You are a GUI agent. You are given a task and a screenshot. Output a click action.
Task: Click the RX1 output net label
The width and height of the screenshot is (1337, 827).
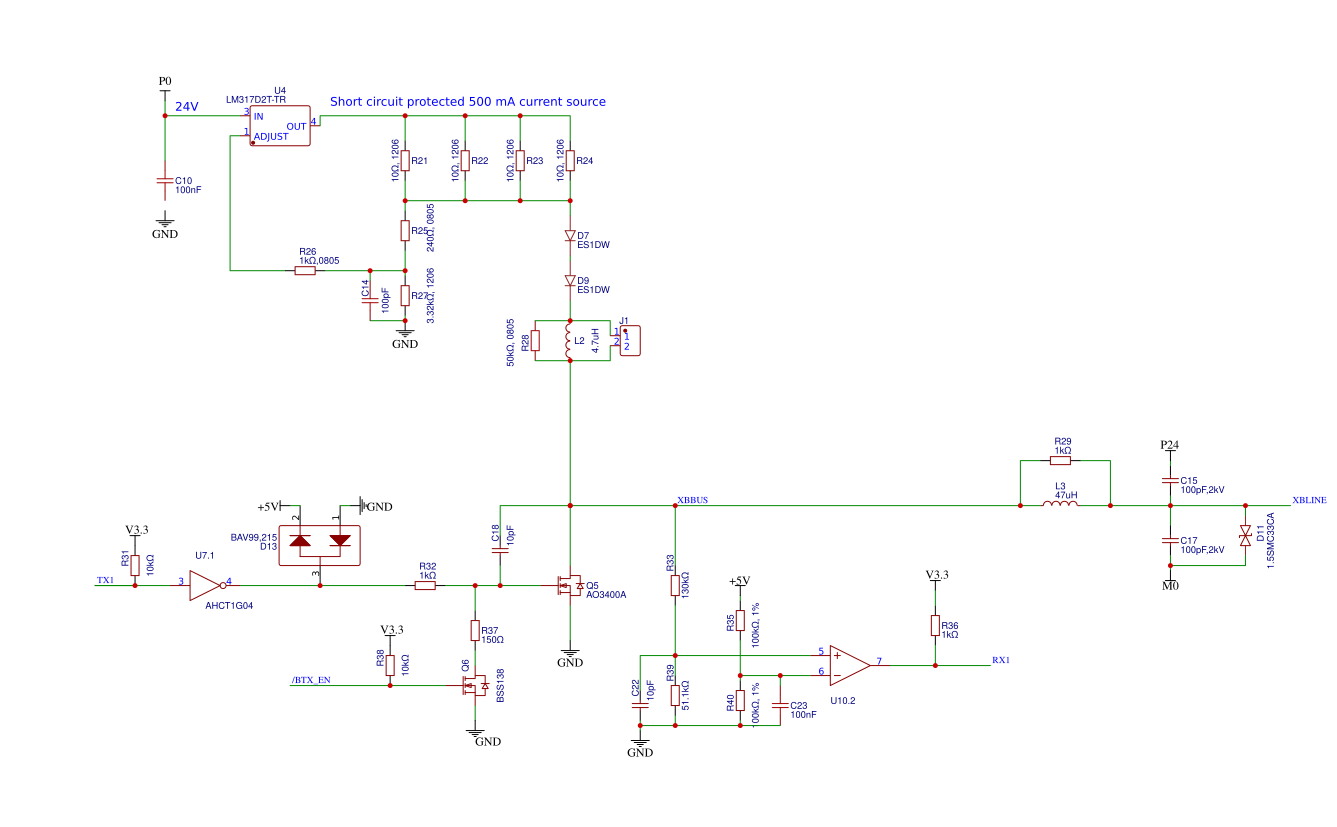1000,660
